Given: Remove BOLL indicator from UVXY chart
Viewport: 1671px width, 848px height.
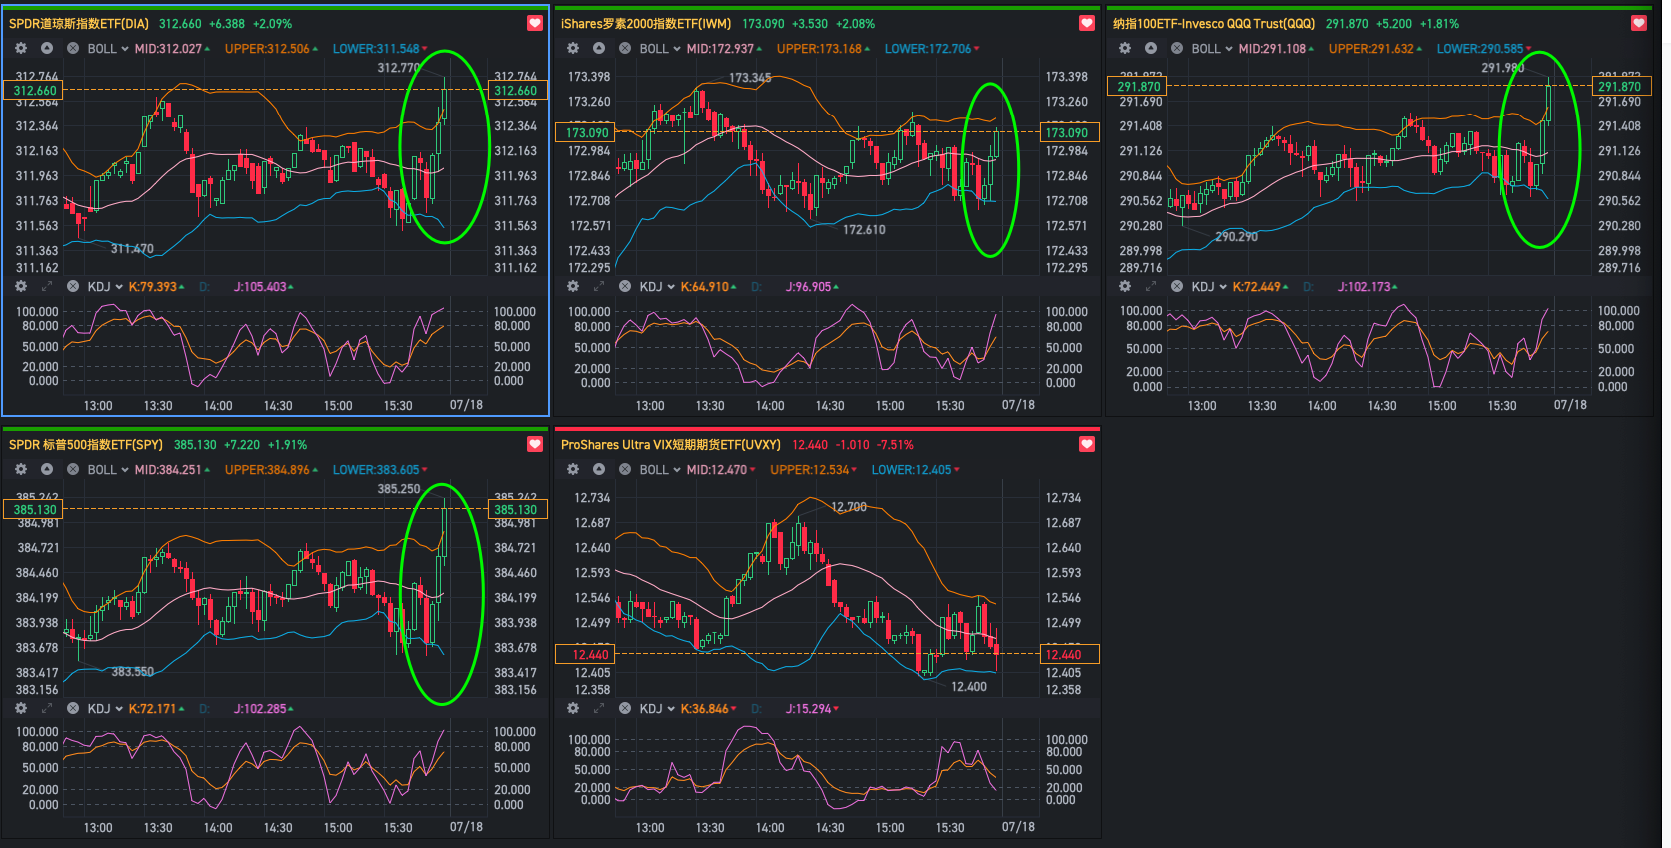Looking at the screenshot, I should coord(625,469).
